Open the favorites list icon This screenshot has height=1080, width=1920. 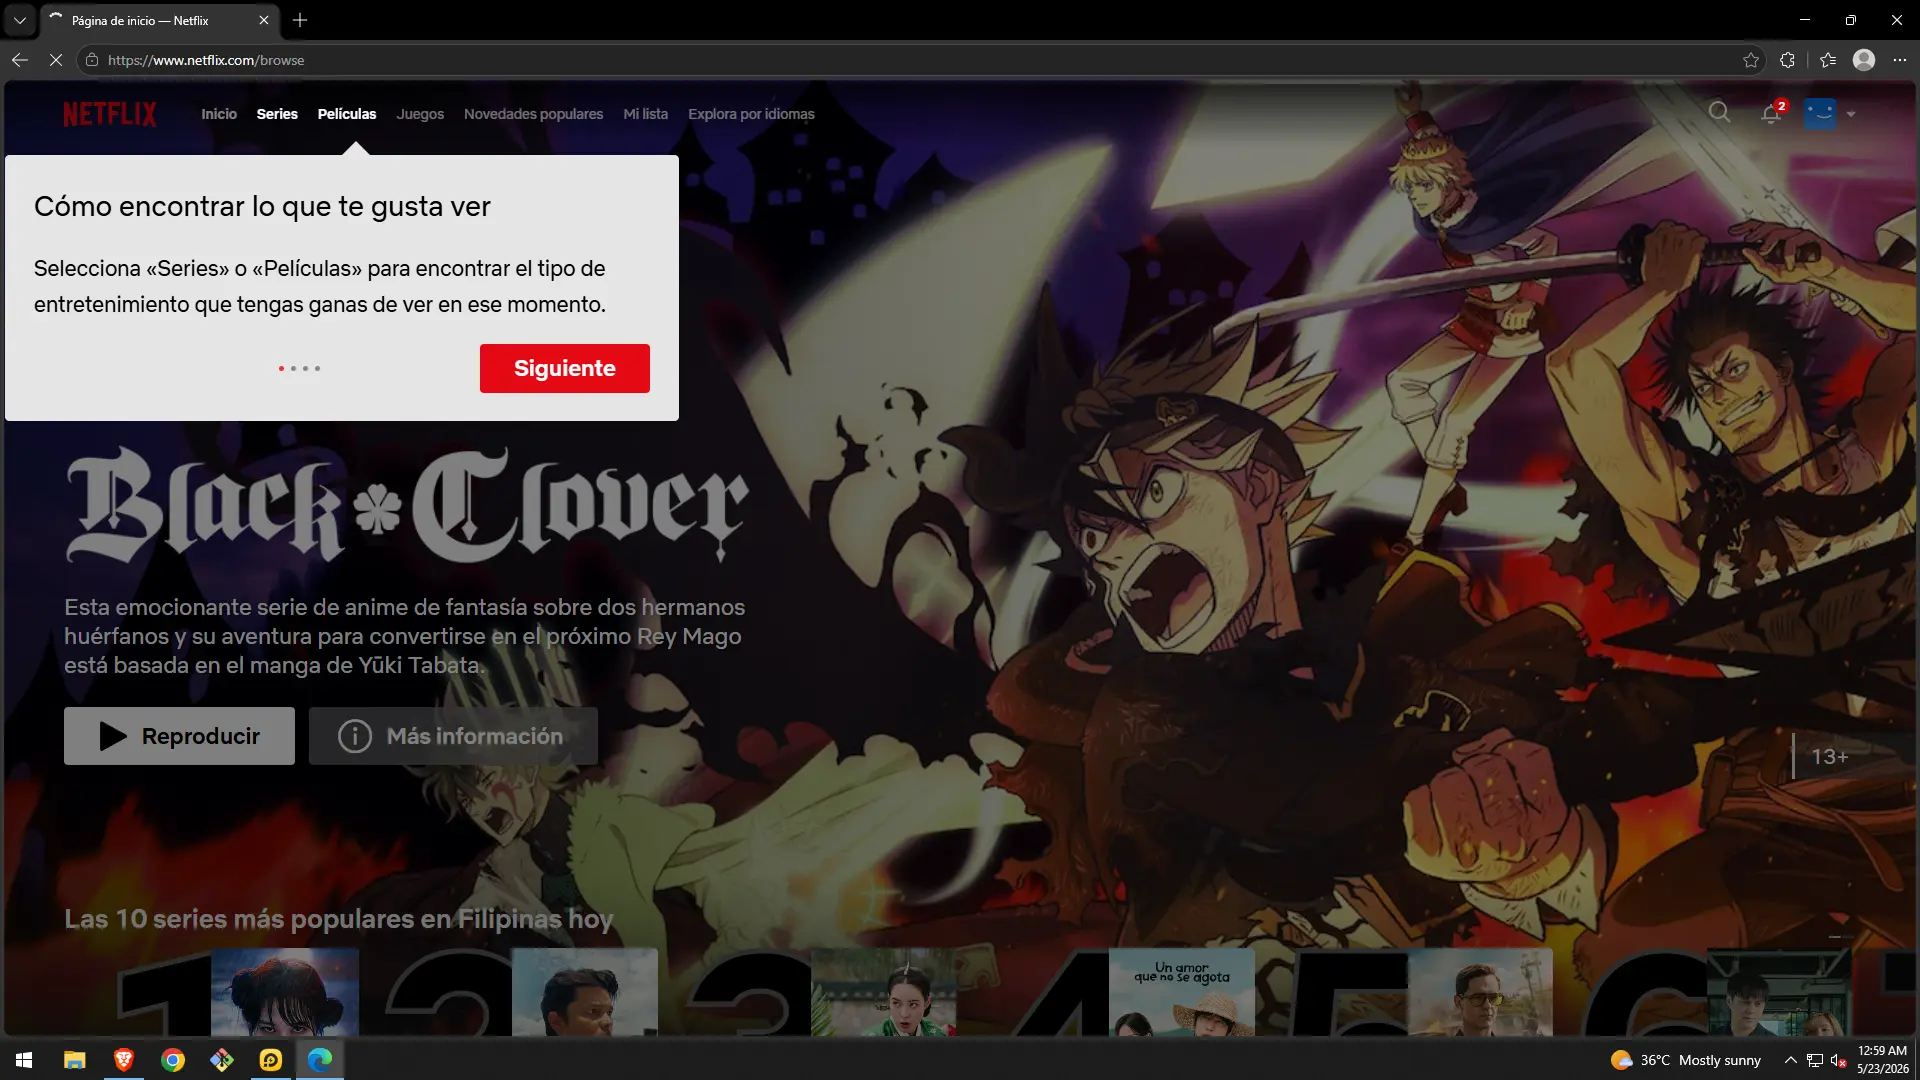tap(1828, 60)
